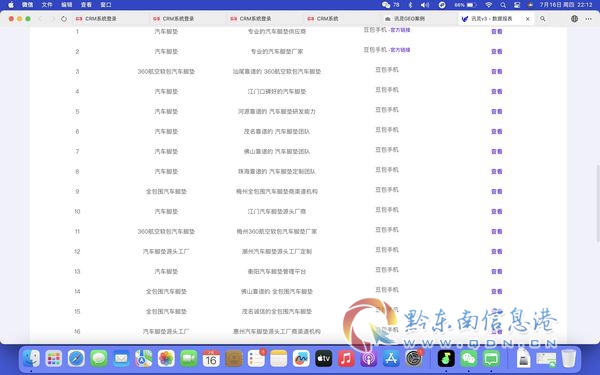Image resolution: width=600 pixels, height=375 pixels.
Task: Open Apple TV from the Dock
Action: click(323, 359)
